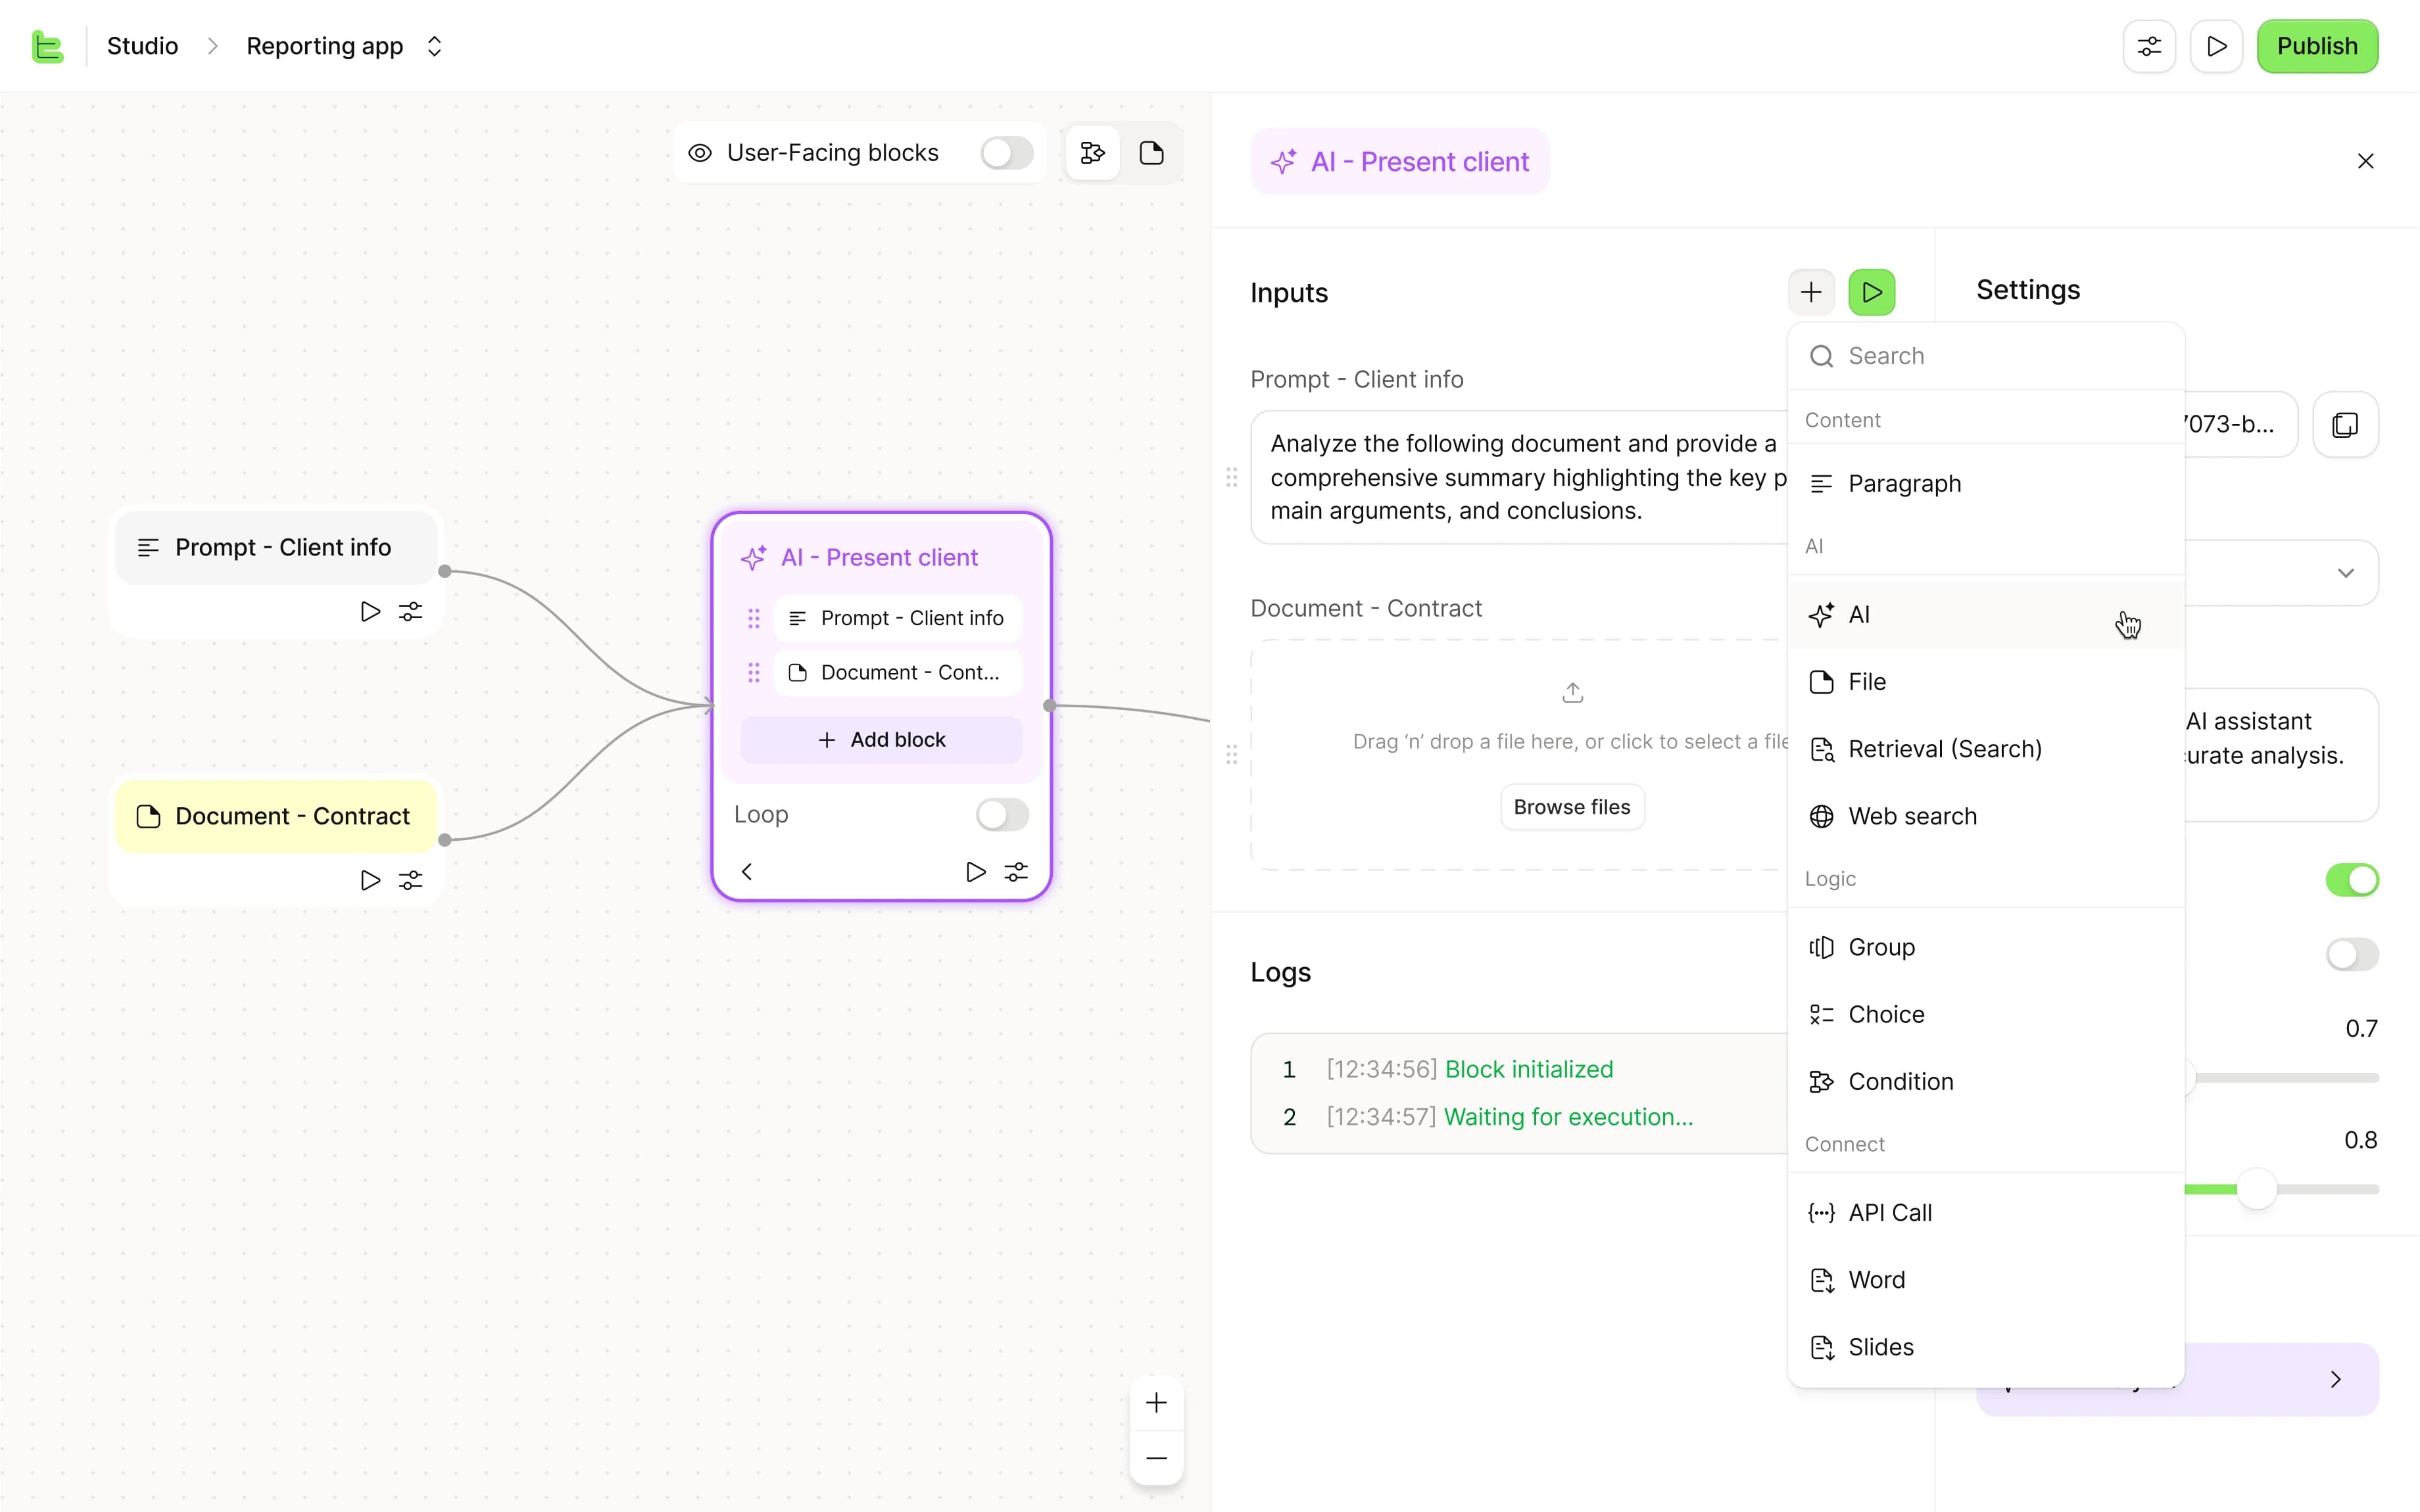Choose Slides from block menu
This screenshot has height=1512, width=2420.
click(x=1986, y=1347)
